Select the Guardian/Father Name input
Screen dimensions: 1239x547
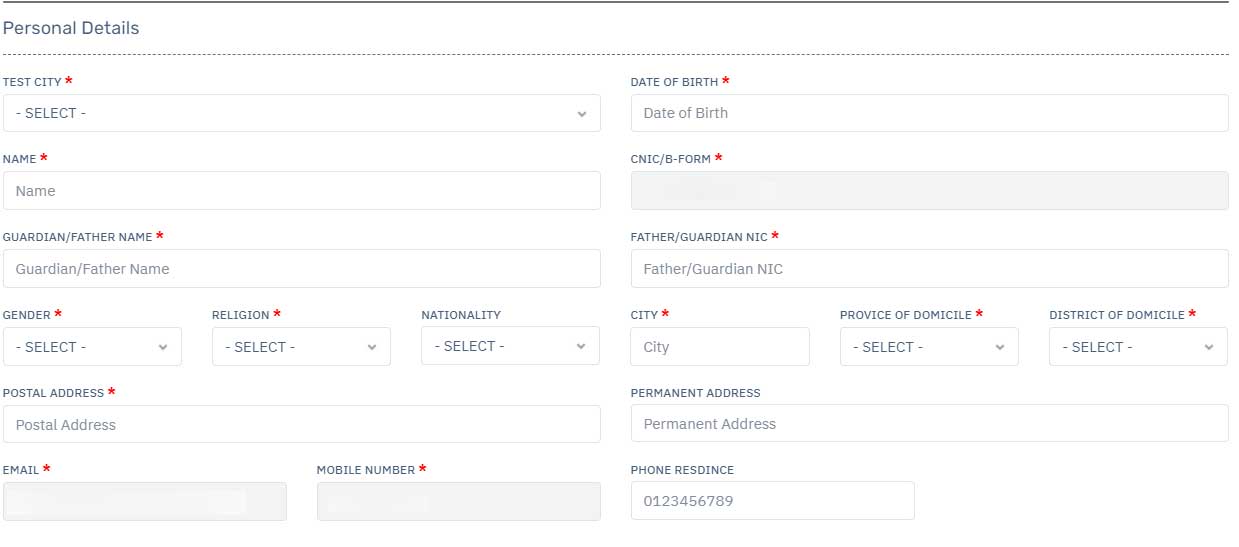point(302,269)
